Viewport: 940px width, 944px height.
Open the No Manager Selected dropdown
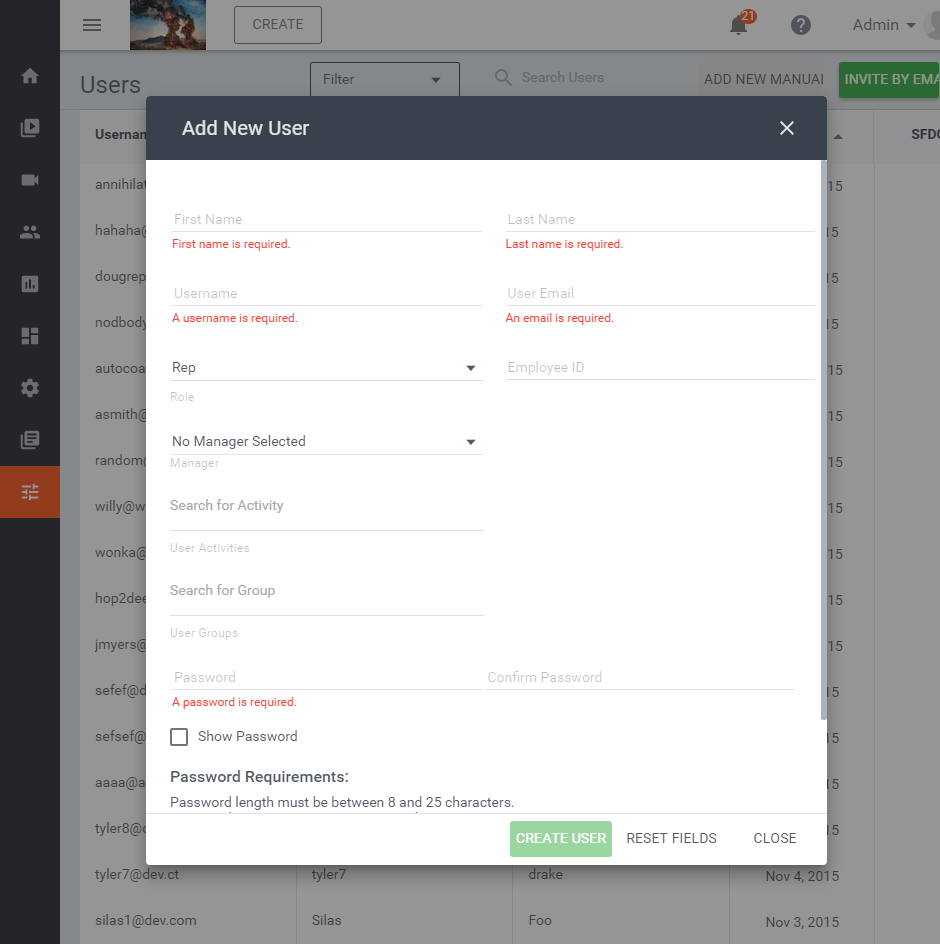tap(326, 442)
